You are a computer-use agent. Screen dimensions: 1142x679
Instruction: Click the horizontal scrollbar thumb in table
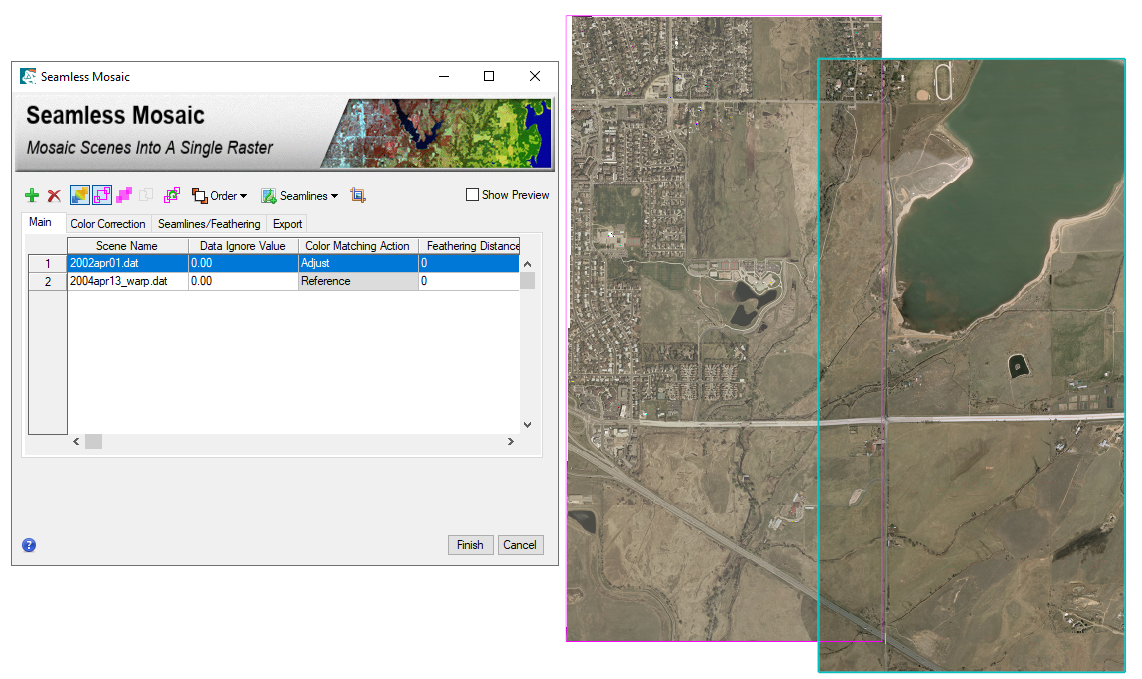[x=93, y=441]
